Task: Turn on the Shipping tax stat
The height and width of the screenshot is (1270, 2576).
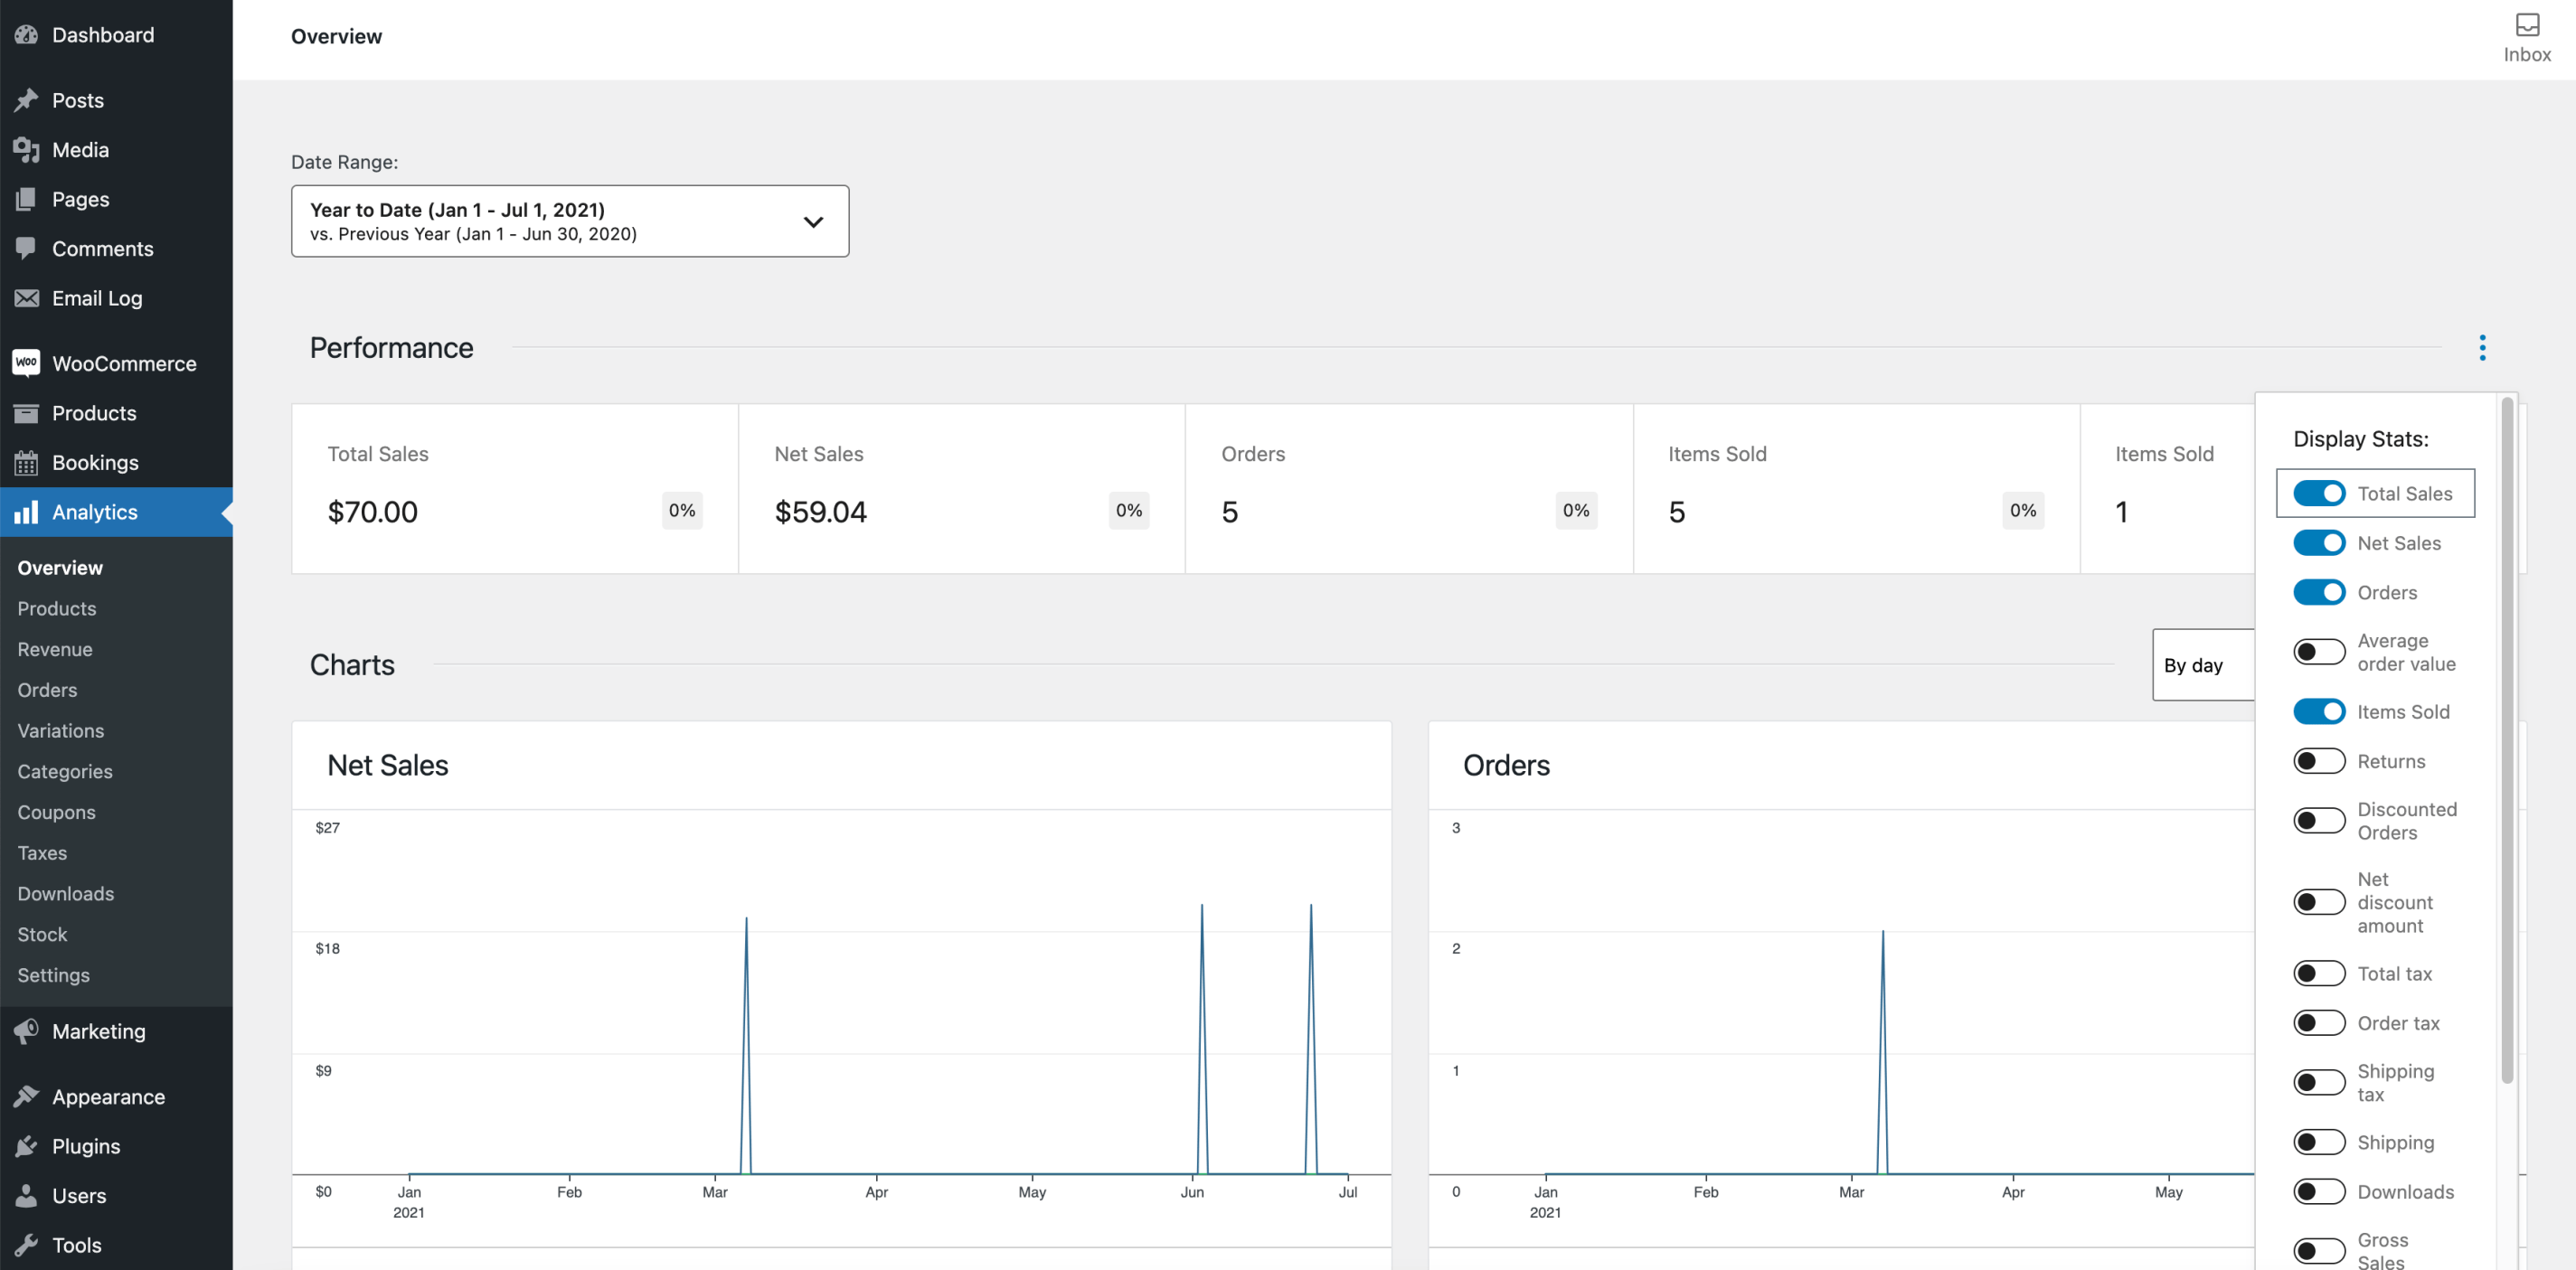Action: click(2321, 1081)
